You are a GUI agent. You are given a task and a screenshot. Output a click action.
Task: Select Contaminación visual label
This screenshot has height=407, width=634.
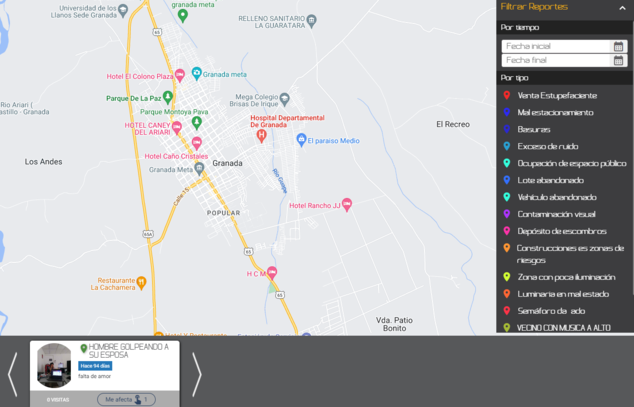tap(556, 215)
